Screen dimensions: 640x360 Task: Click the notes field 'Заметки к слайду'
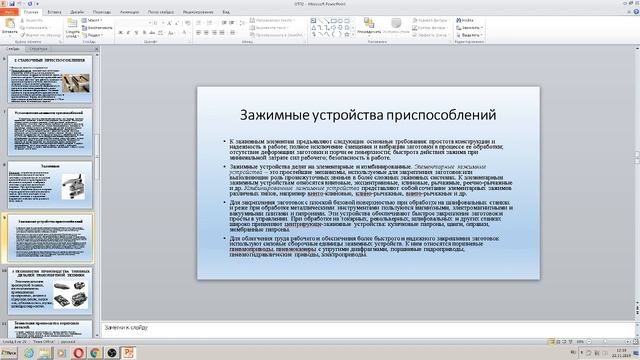(x=367, y=328)
